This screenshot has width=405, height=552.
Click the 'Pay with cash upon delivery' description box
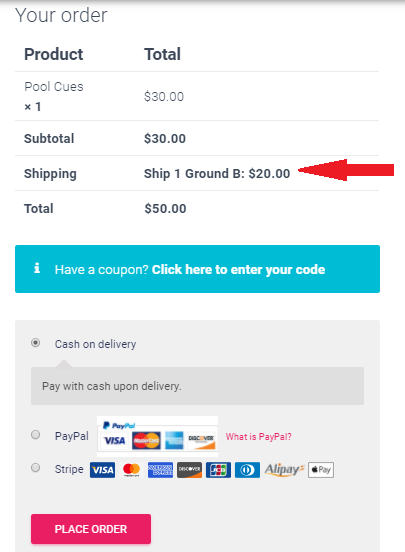(x=197, y=386)
